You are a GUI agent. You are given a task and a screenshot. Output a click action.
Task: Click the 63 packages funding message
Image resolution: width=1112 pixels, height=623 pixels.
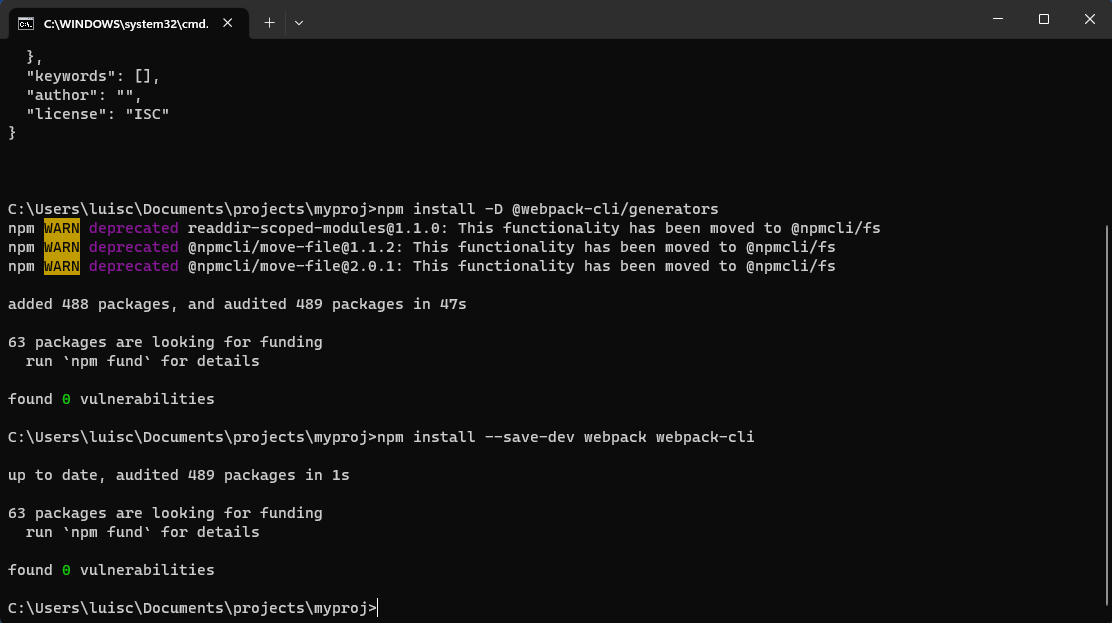[x=165, y=341]
